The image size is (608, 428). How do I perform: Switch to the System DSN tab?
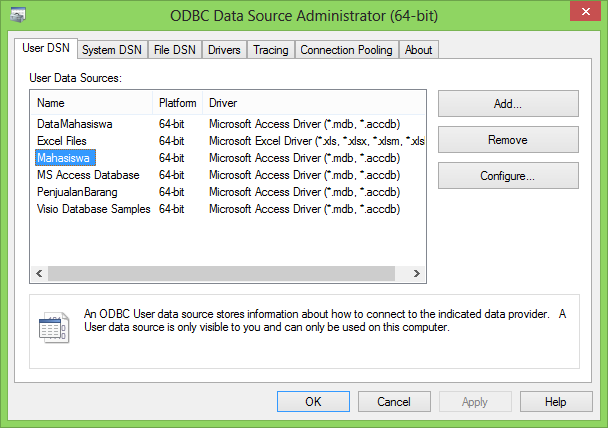tap(112, 50)
